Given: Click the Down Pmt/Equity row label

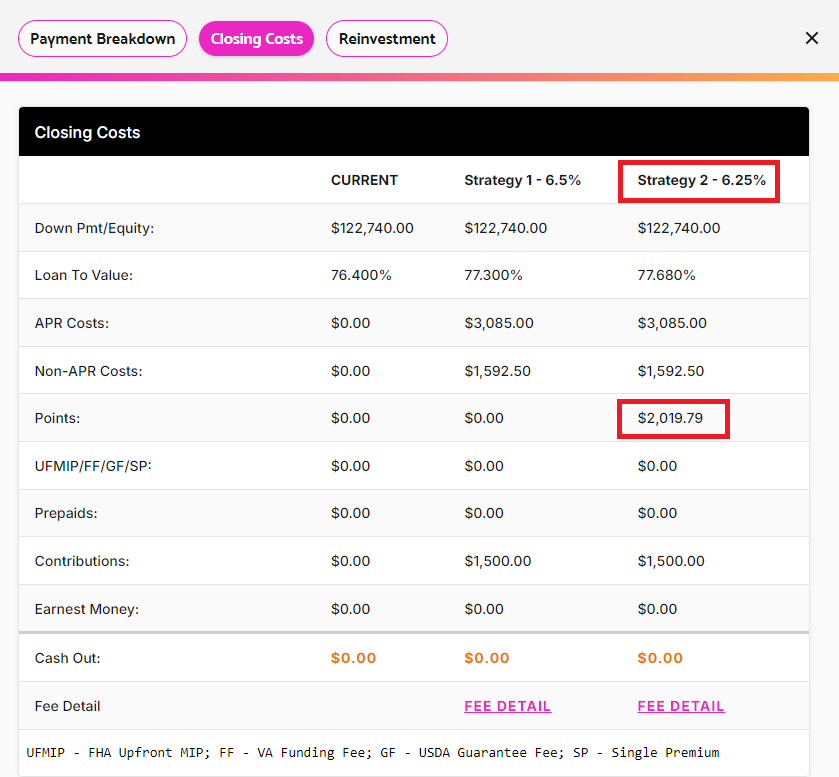Looking at the screenshot, I should point(94,228).
